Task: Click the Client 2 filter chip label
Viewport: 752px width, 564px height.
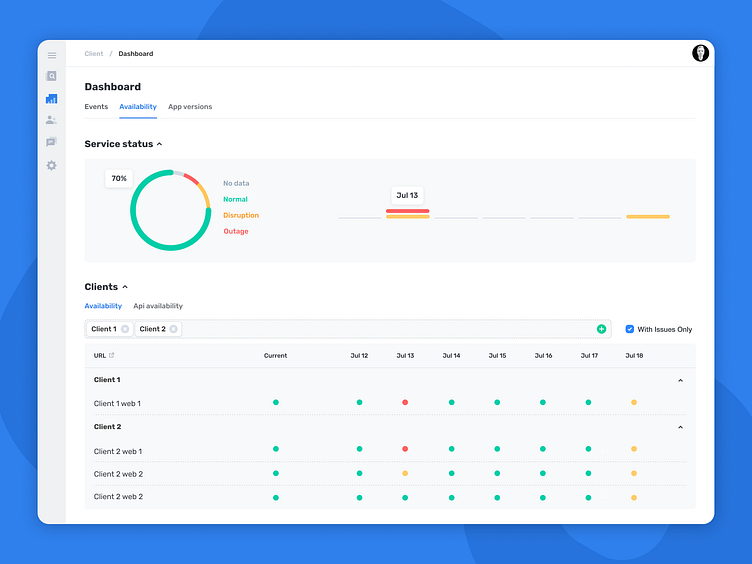Action: 153,329
